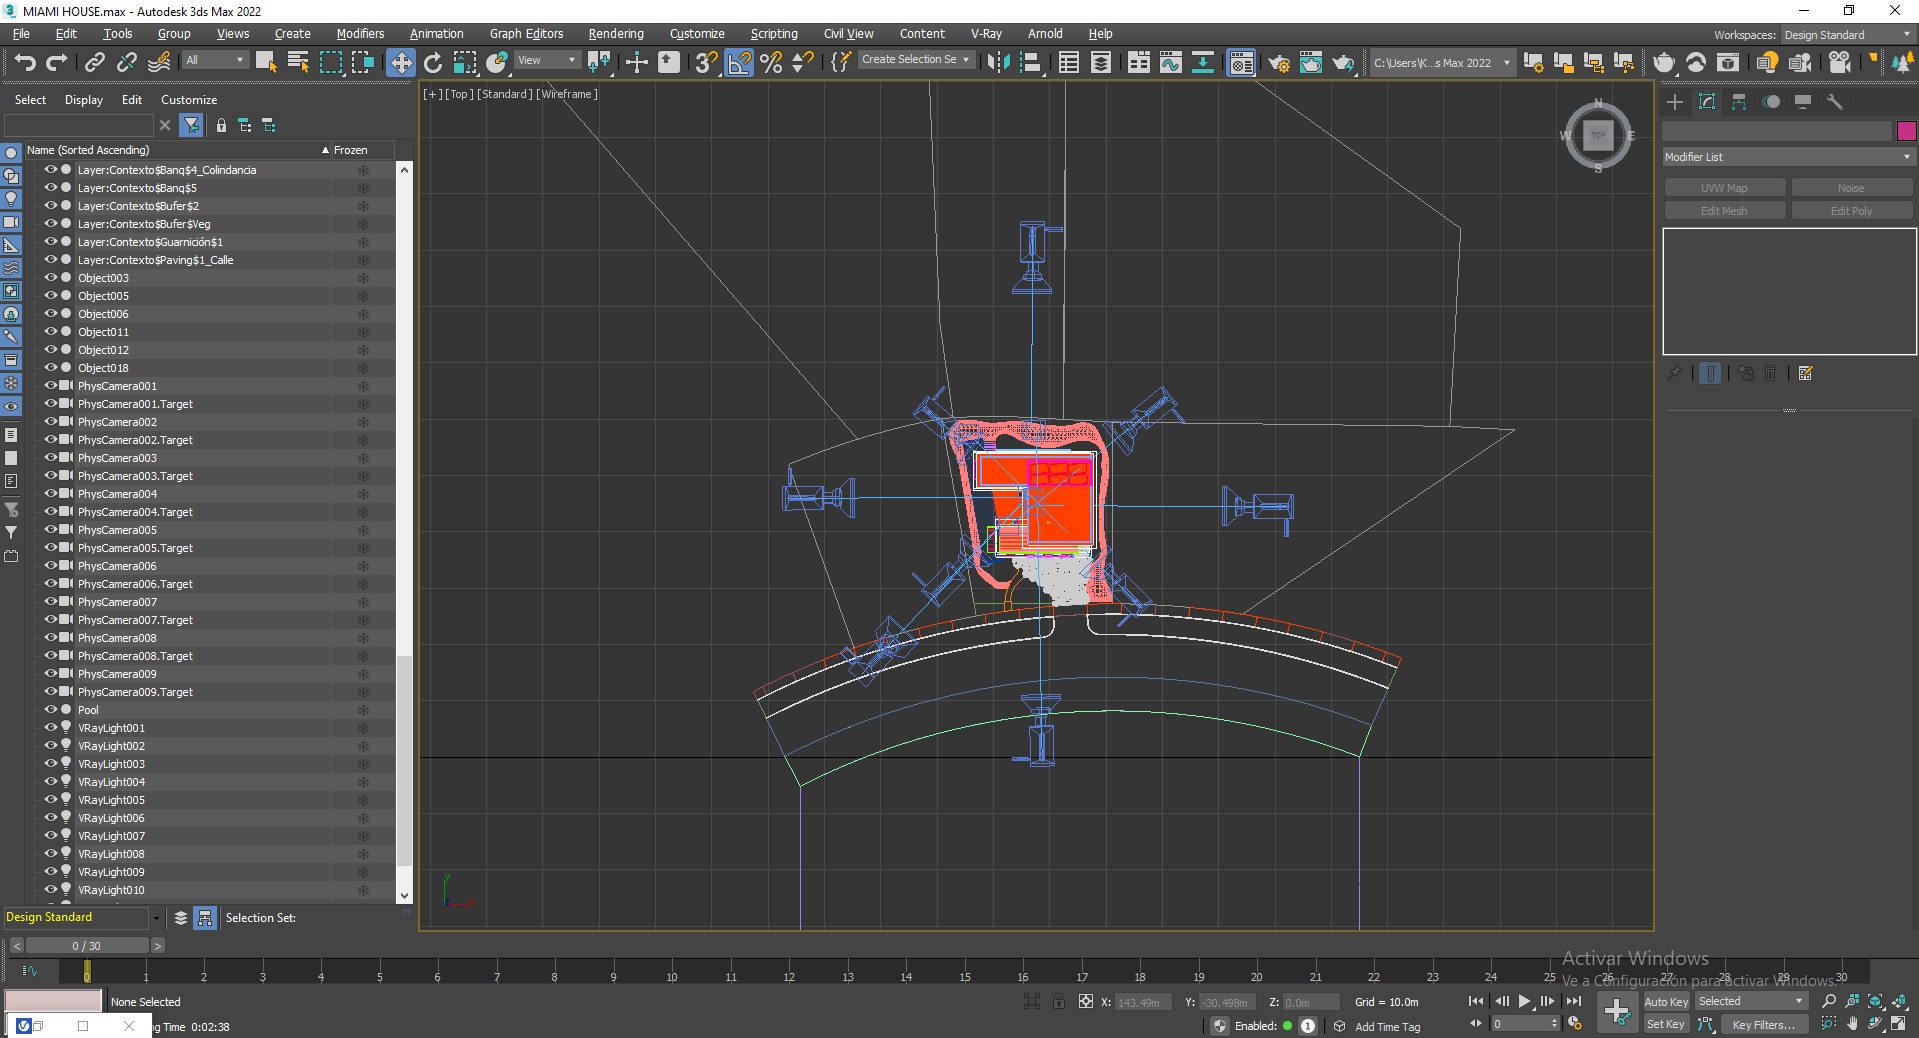Screen dimensions: 1919x1038
Task: Expand the Modifier List dropdown
Action: 1787,157
